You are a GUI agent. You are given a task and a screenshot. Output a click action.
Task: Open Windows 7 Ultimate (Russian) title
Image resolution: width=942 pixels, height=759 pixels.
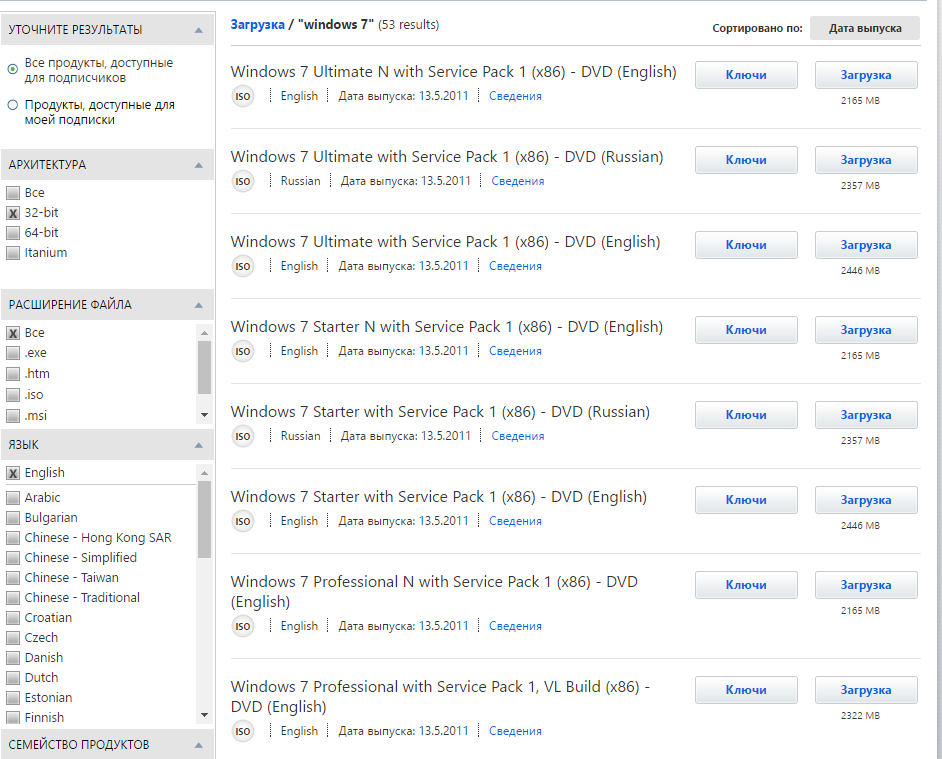tap(447, 157)
